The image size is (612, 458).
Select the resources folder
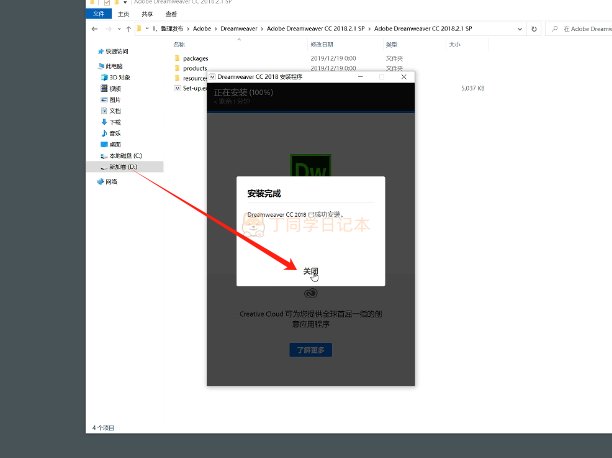194,78
